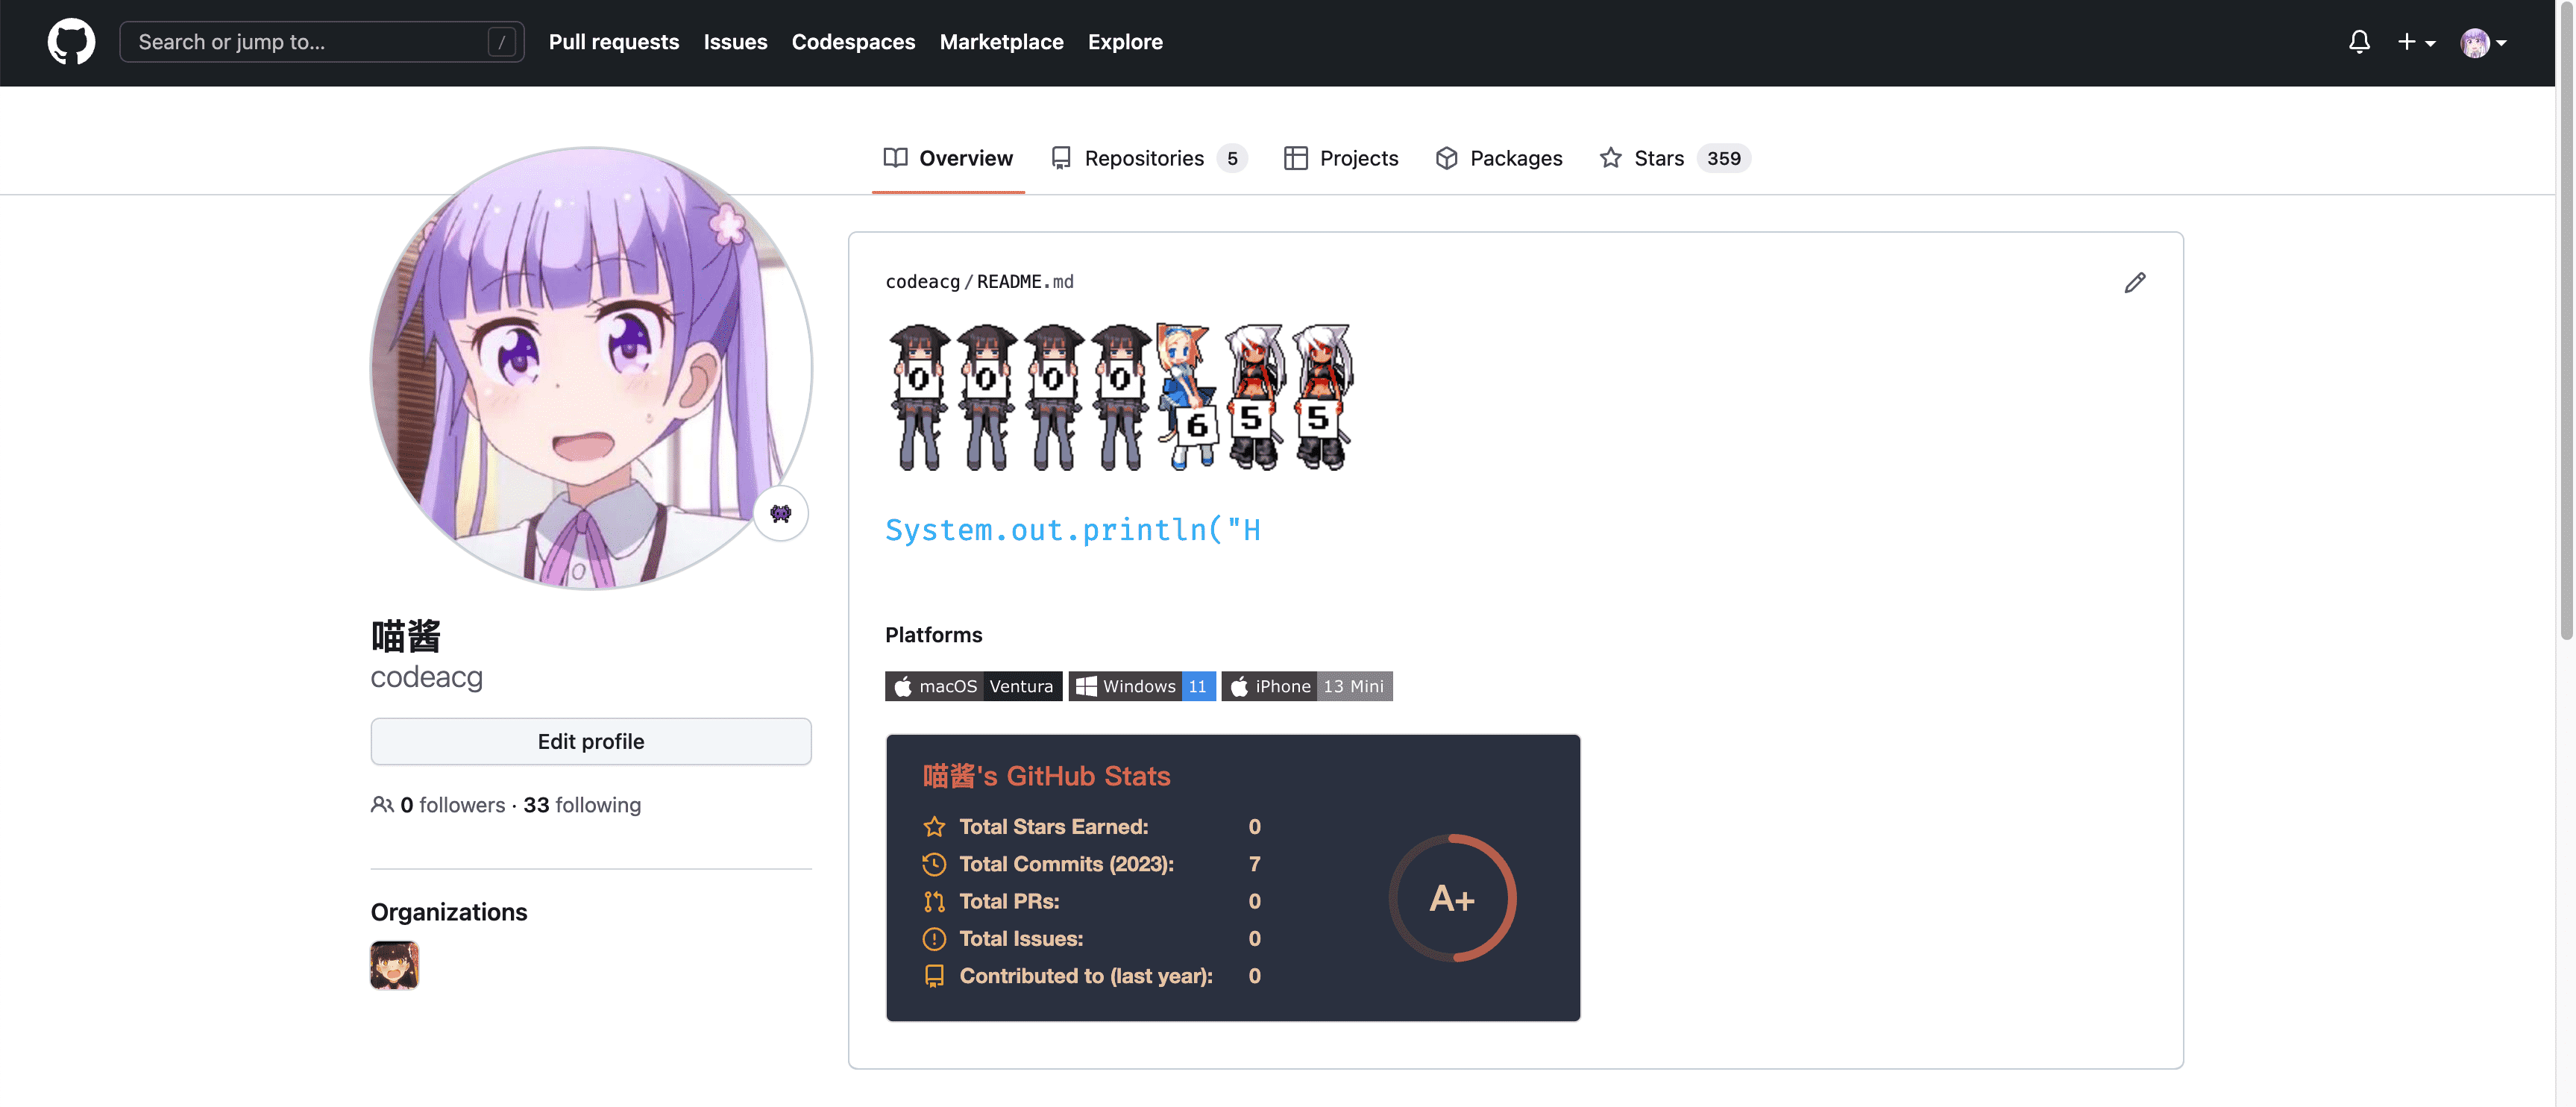
Task: Click the Total Commits (2023) label
Action: click(x=1066, y=864)
